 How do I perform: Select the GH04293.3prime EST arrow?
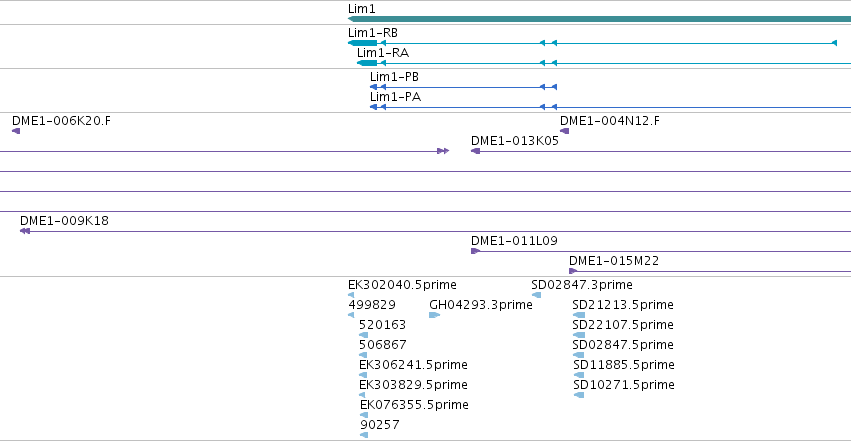coord(434,315)
